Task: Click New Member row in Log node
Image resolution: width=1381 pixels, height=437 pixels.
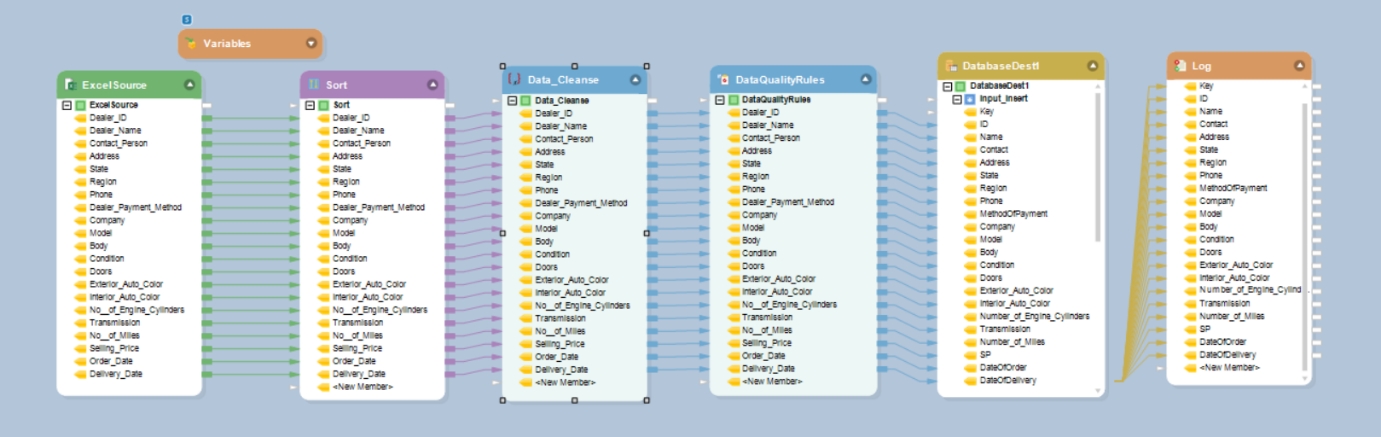Action: click(1229, 368)
